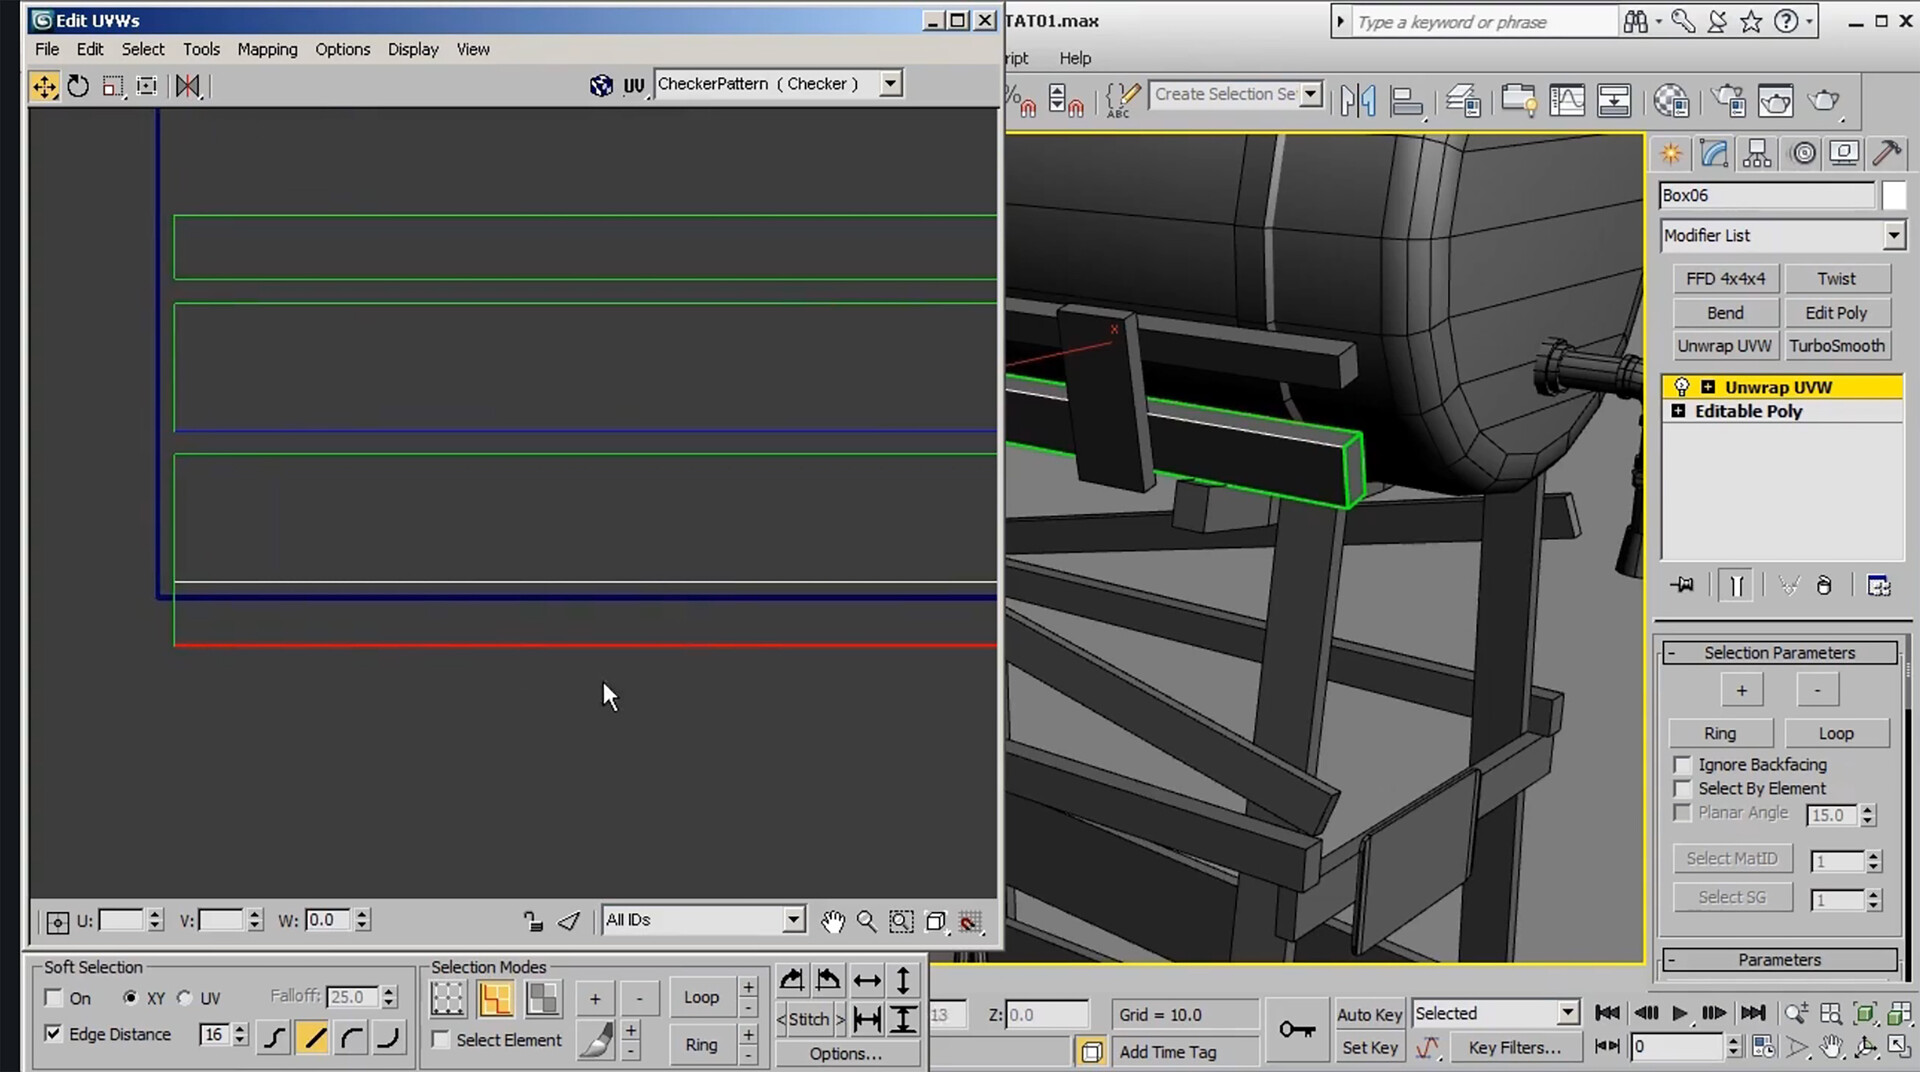The height and width of the screenshot is (1072, 1920).
Task: Enable Ignore Backfacing checkbox
Action: pyautogui.click(x=1682, y=765)
